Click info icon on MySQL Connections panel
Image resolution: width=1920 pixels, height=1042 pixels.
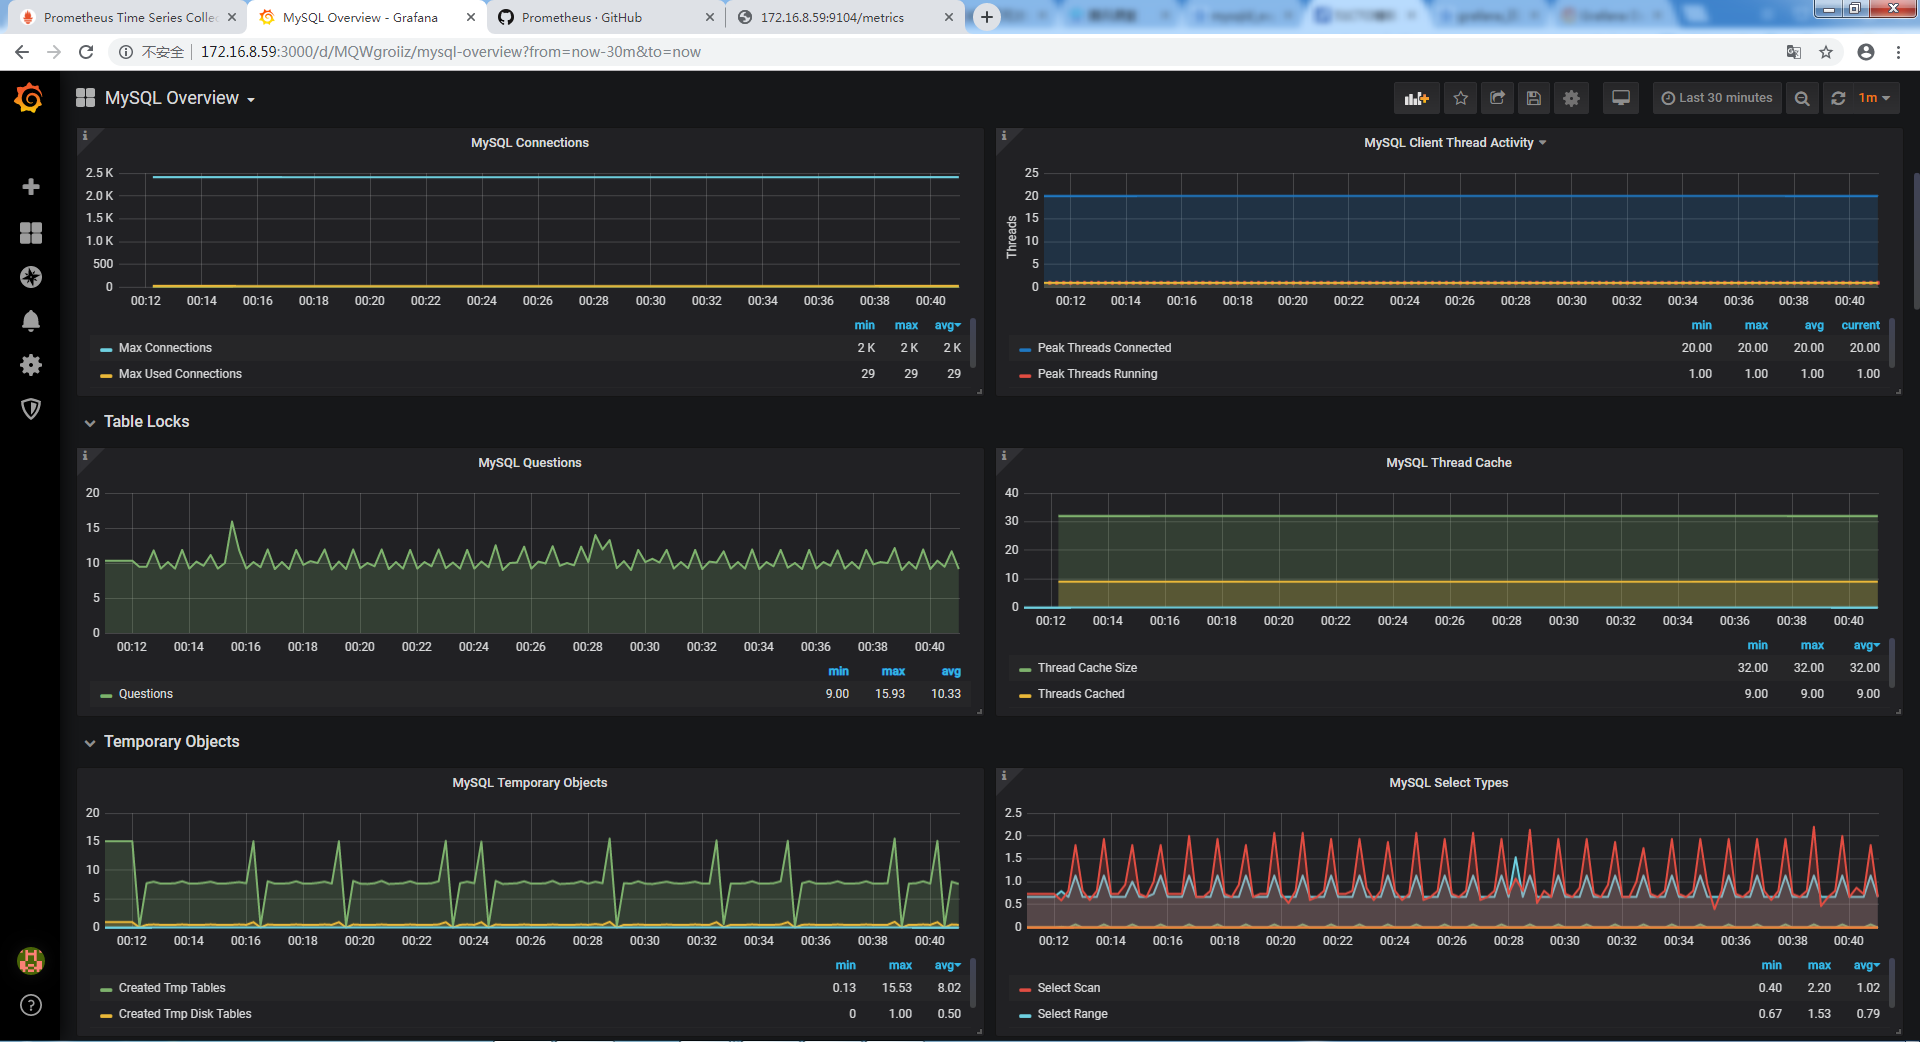point(85,136)
